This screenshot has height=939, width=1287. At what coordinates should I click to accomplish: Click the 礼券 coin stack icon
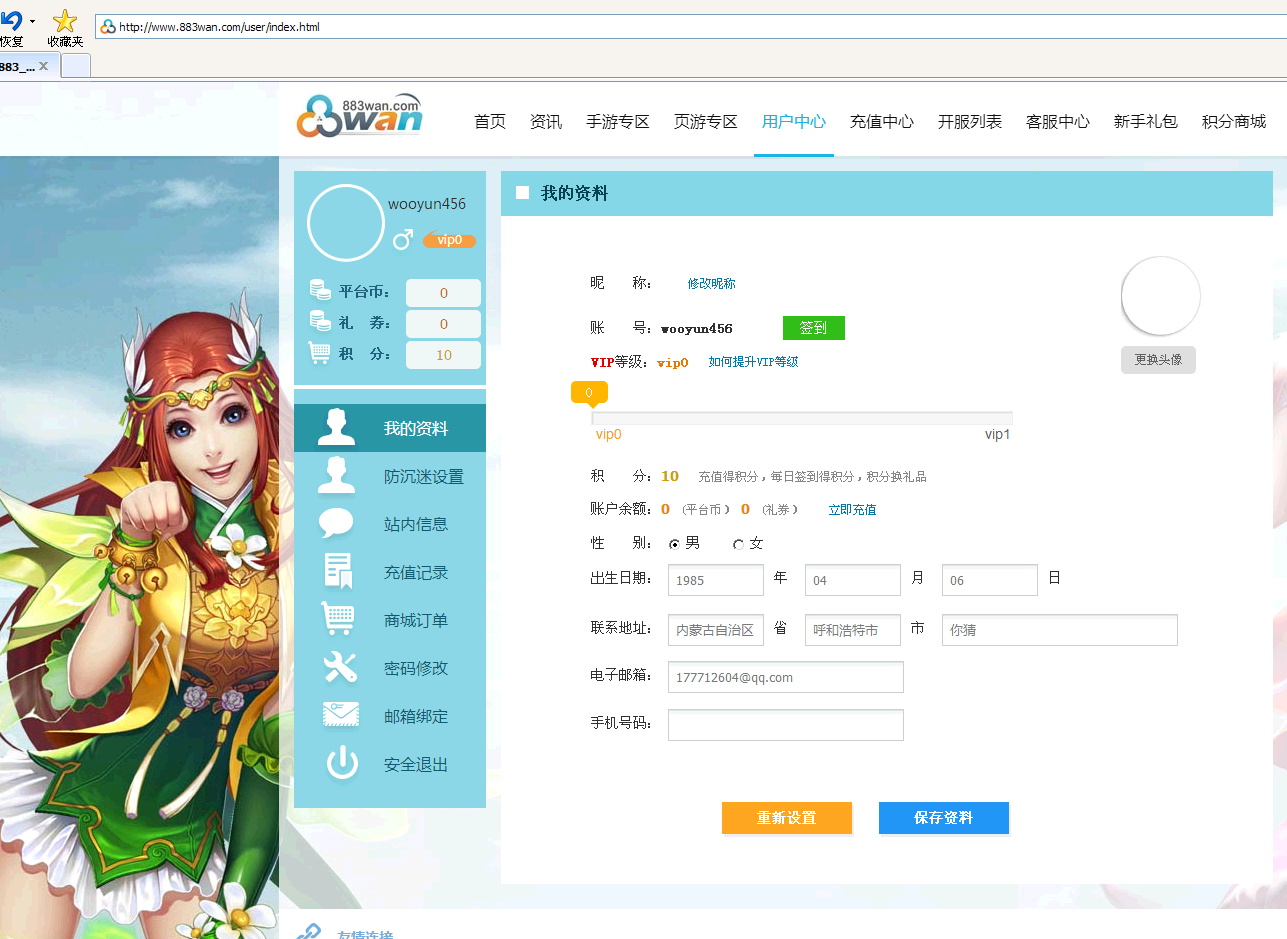point(320,322)
